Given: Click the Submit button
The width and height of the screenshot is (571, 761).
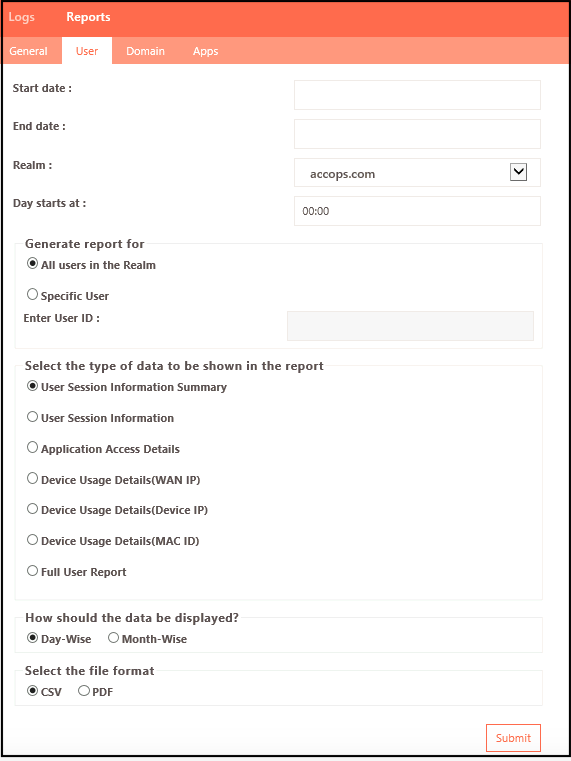Looking at the screenshot, I should click(x=513, y=738).
